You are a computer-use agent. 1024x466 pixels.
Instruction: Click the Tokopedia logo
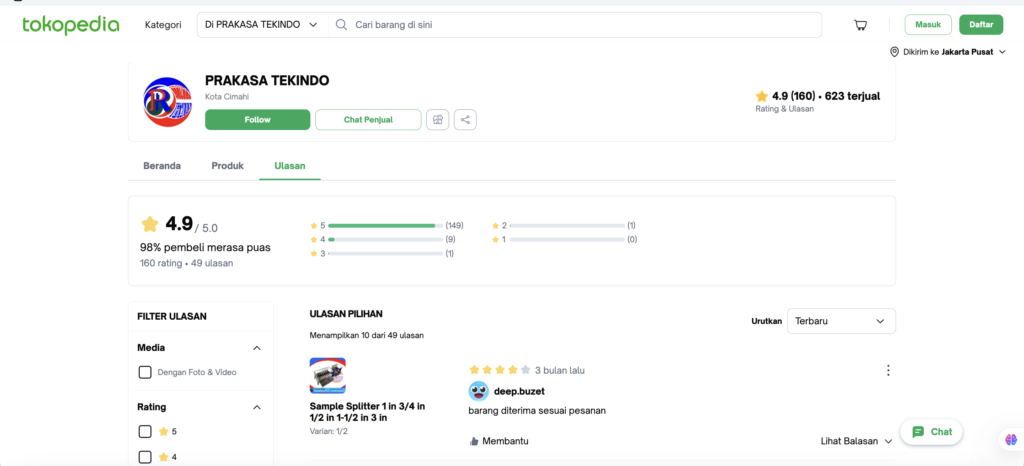pos(71,25)
